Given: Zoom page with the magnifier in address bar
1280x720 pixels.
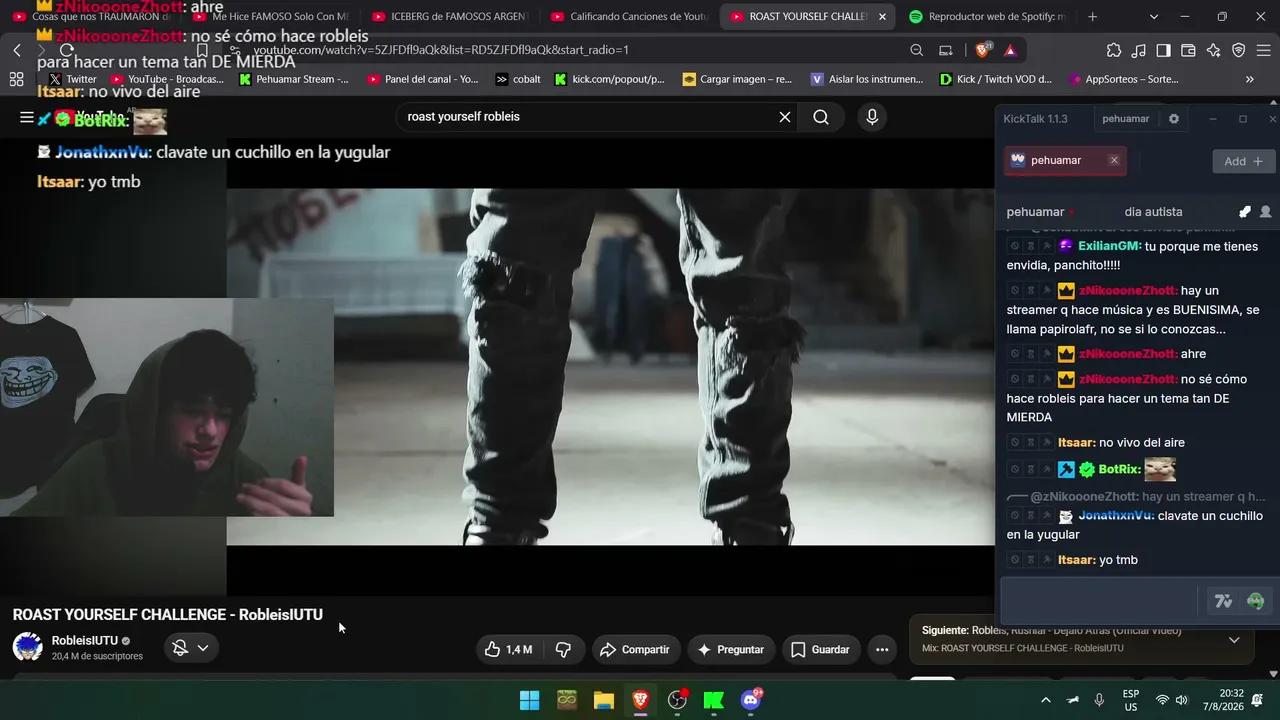Looking at the screenshot, I should (x=917, y=50).
